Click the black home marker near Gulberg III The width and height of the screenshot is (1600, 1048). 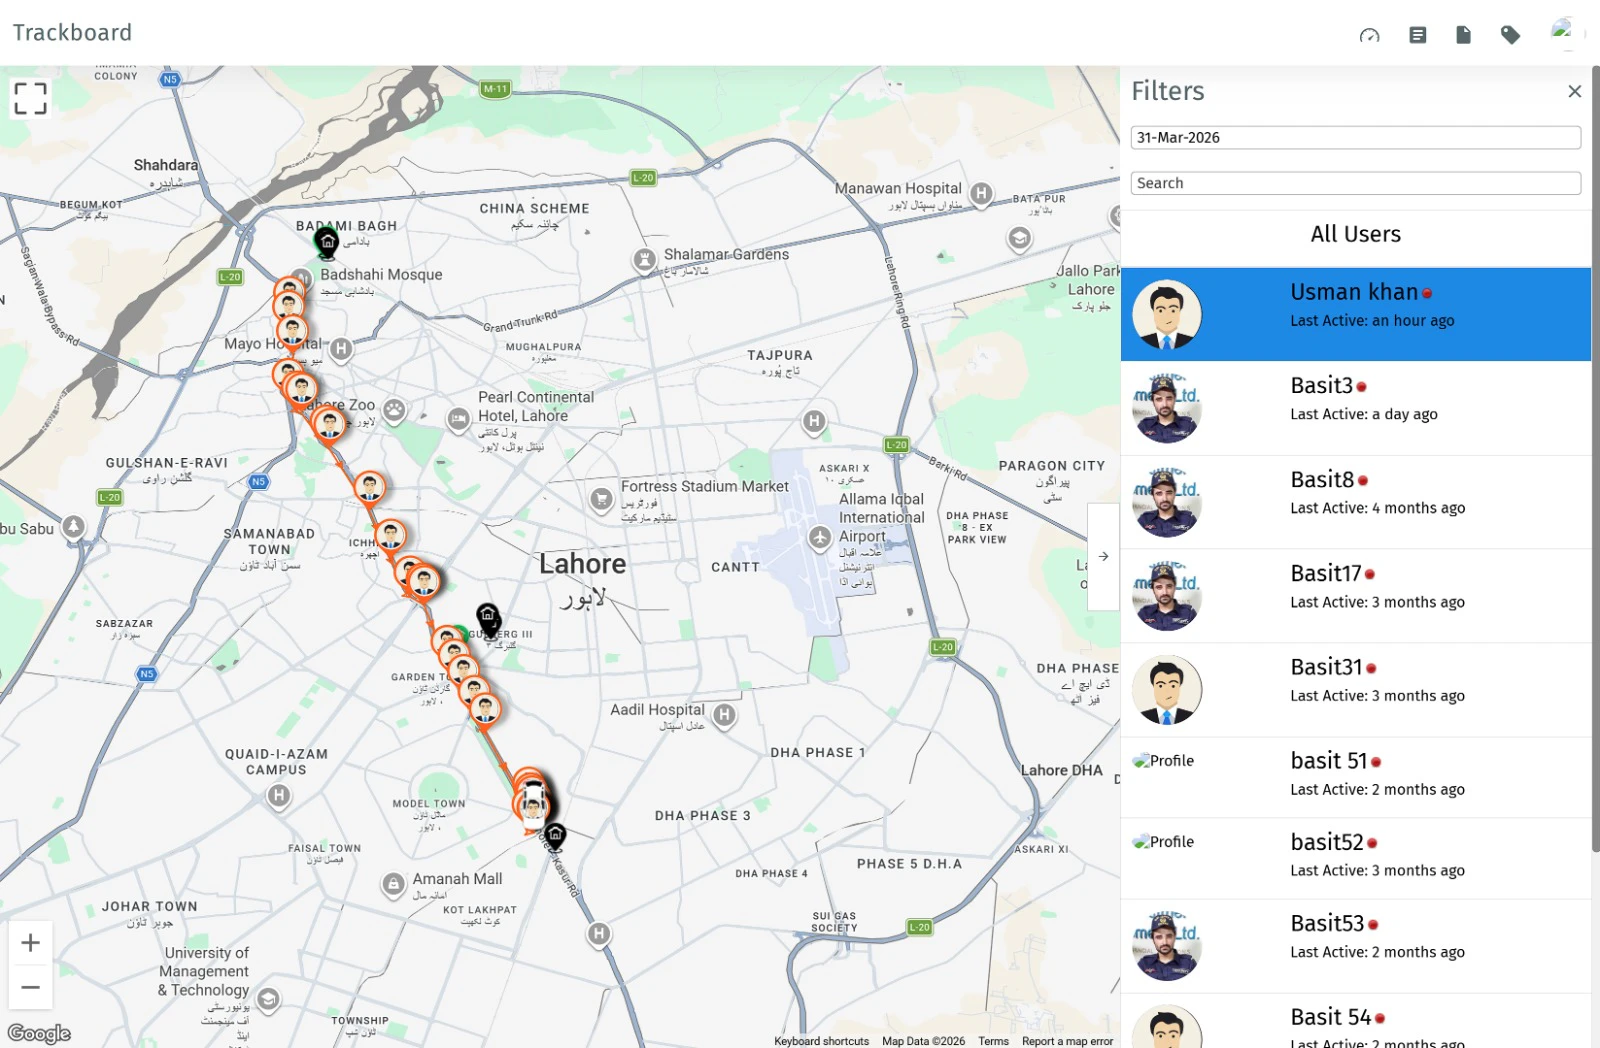point(487,617)
